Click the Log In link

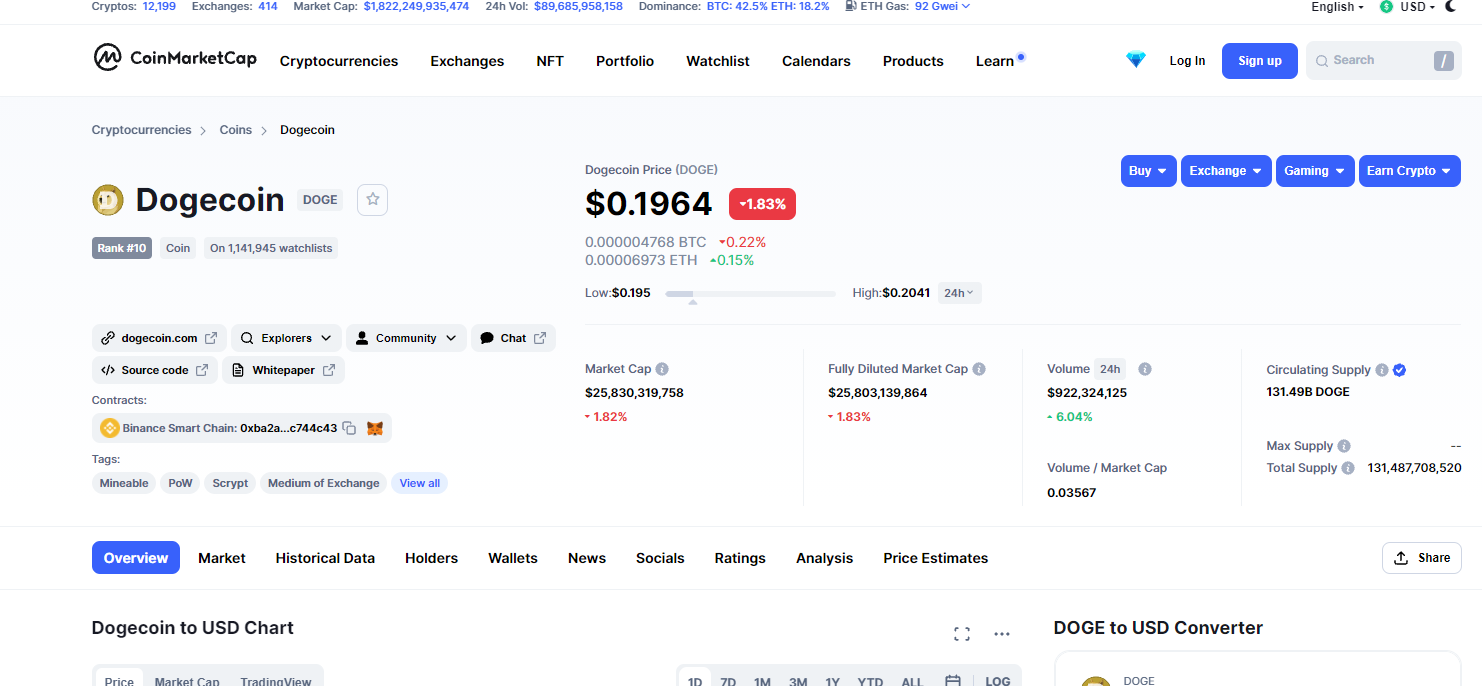coord(1187,61)
